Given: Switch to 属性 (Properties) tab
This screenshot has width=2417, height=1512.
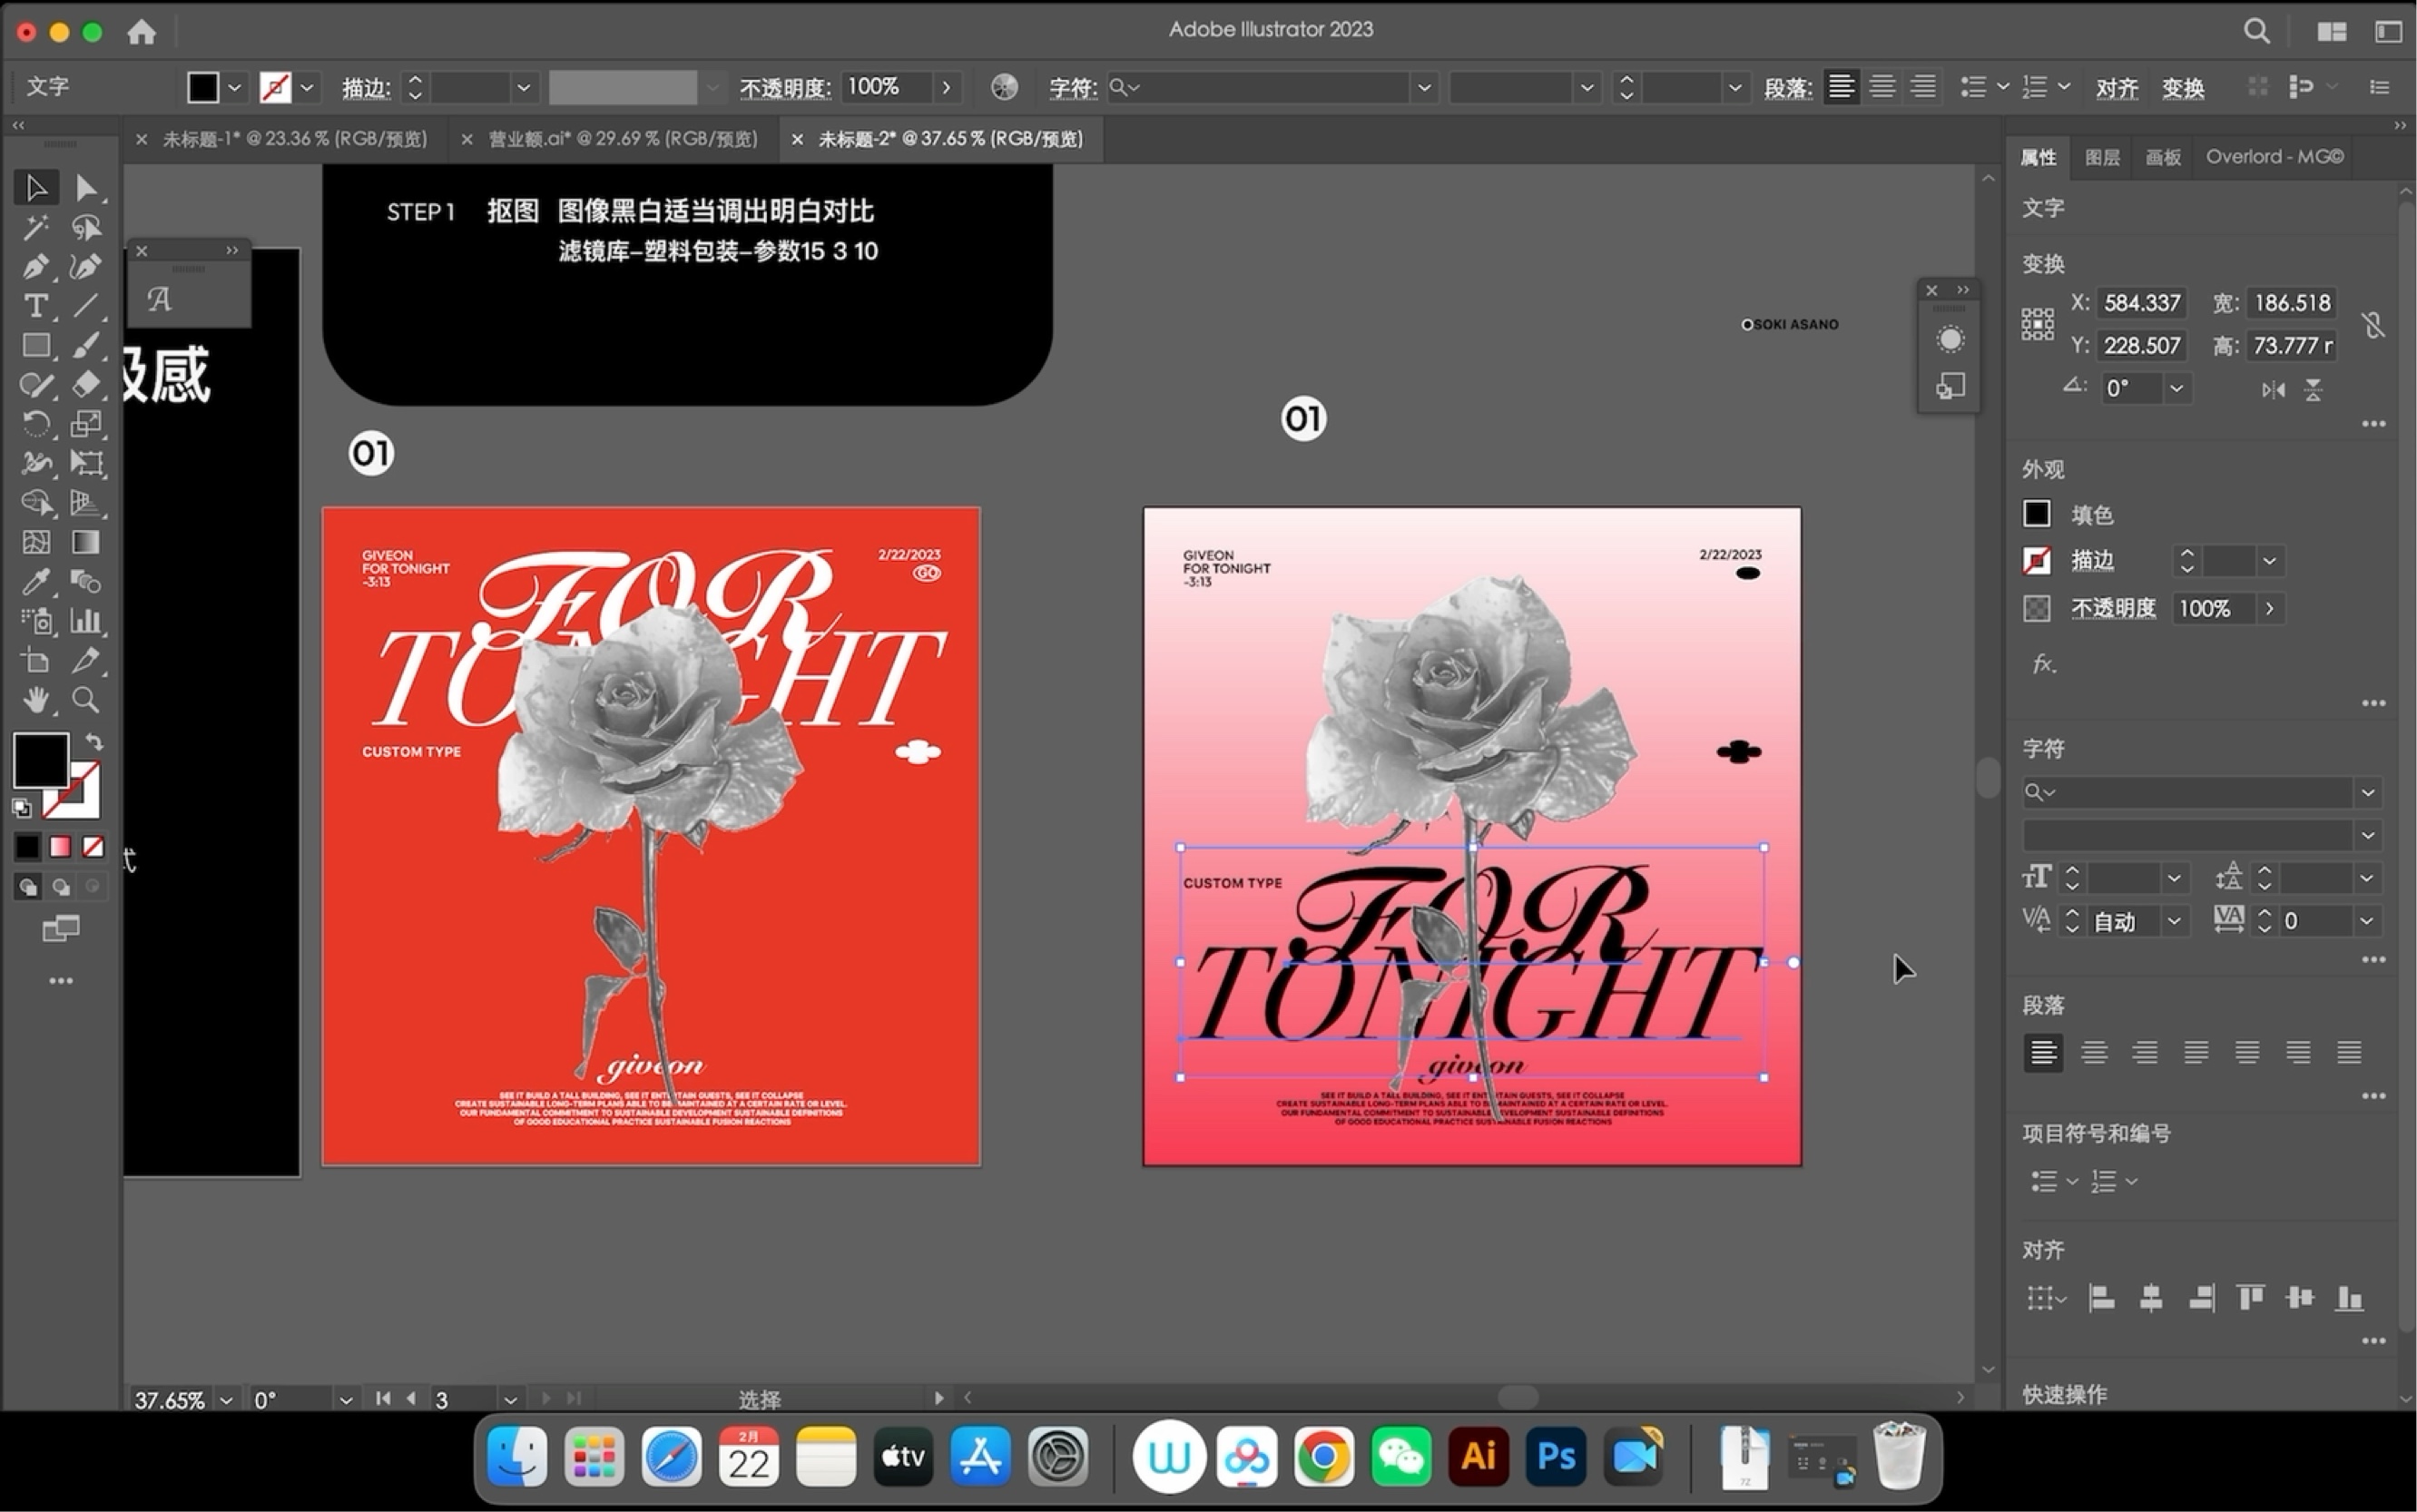Looking at the screenshot, I should coord(2038,155).
